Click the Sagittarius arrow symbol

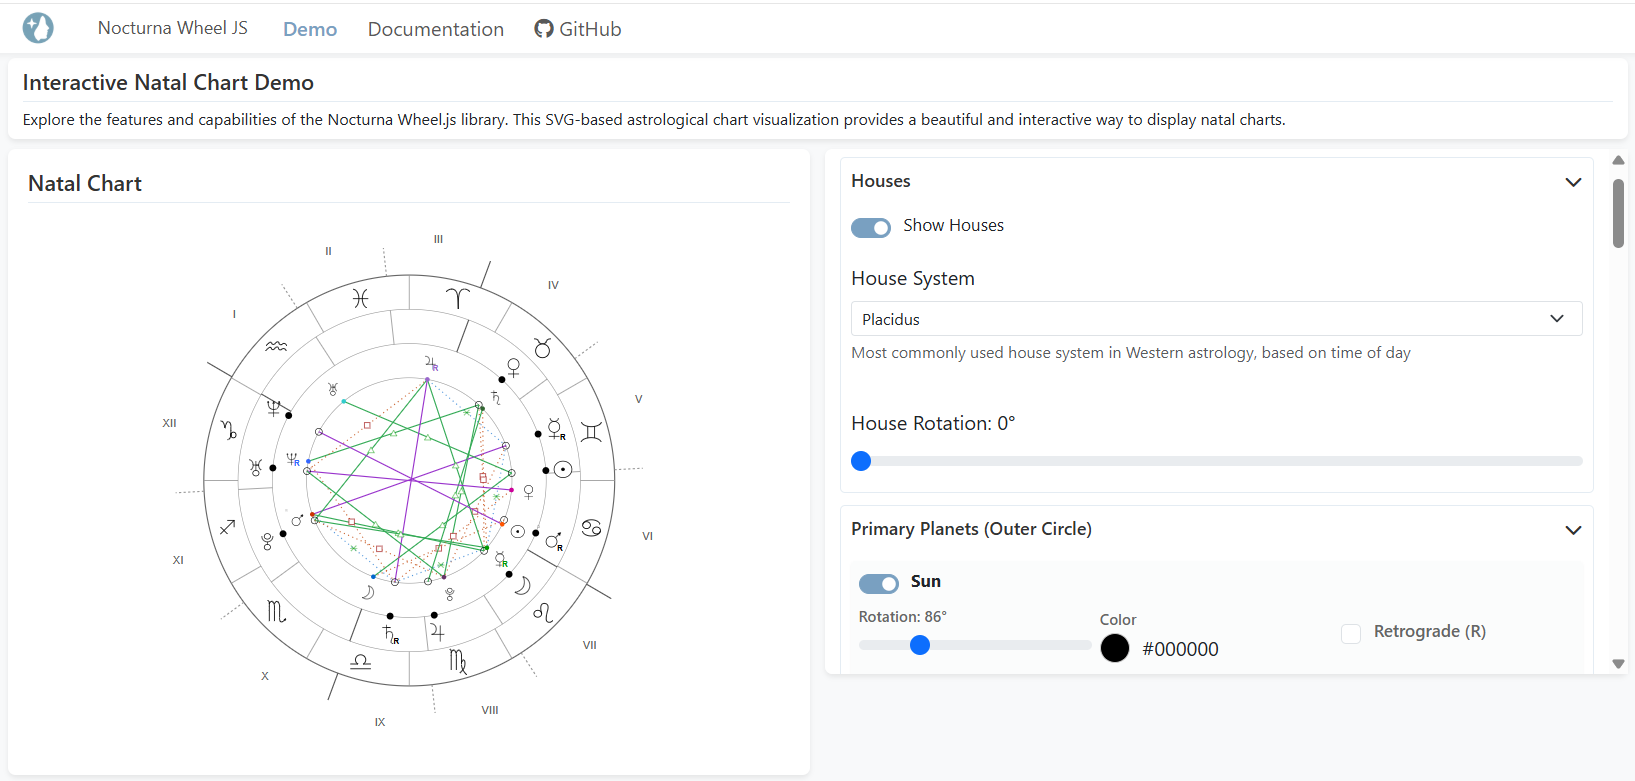(x=228, y=526)
